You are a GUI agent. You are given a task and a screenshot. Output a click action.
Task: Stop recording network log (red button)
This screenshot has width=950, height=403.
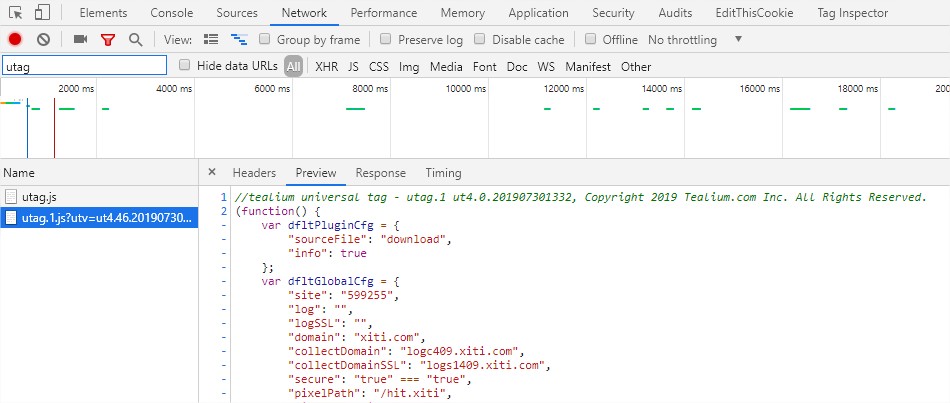click(x=15, y=40)
